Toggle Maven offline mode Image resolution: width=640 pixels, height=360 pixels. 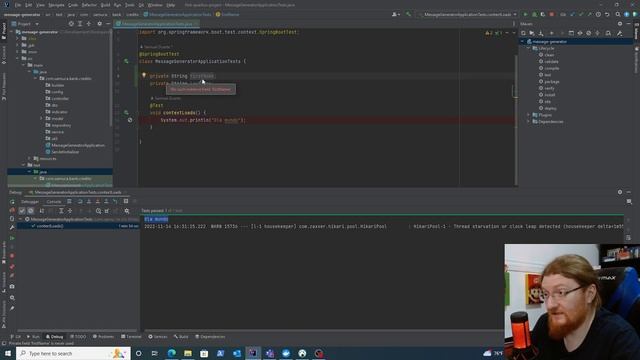click(x=580, y=33)
